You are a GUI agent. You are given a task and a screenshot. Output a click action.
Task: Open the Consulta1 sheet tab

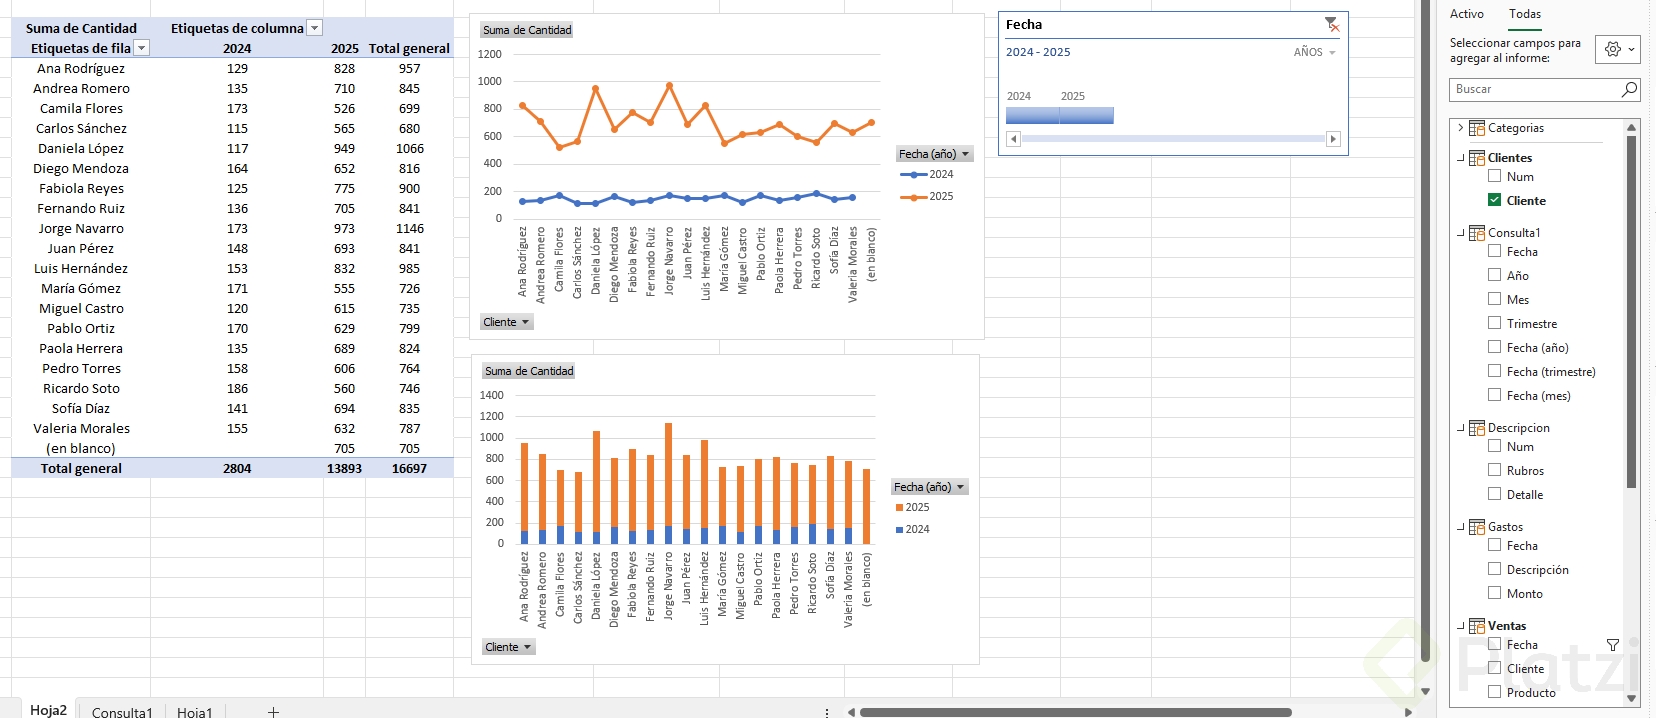122,712
